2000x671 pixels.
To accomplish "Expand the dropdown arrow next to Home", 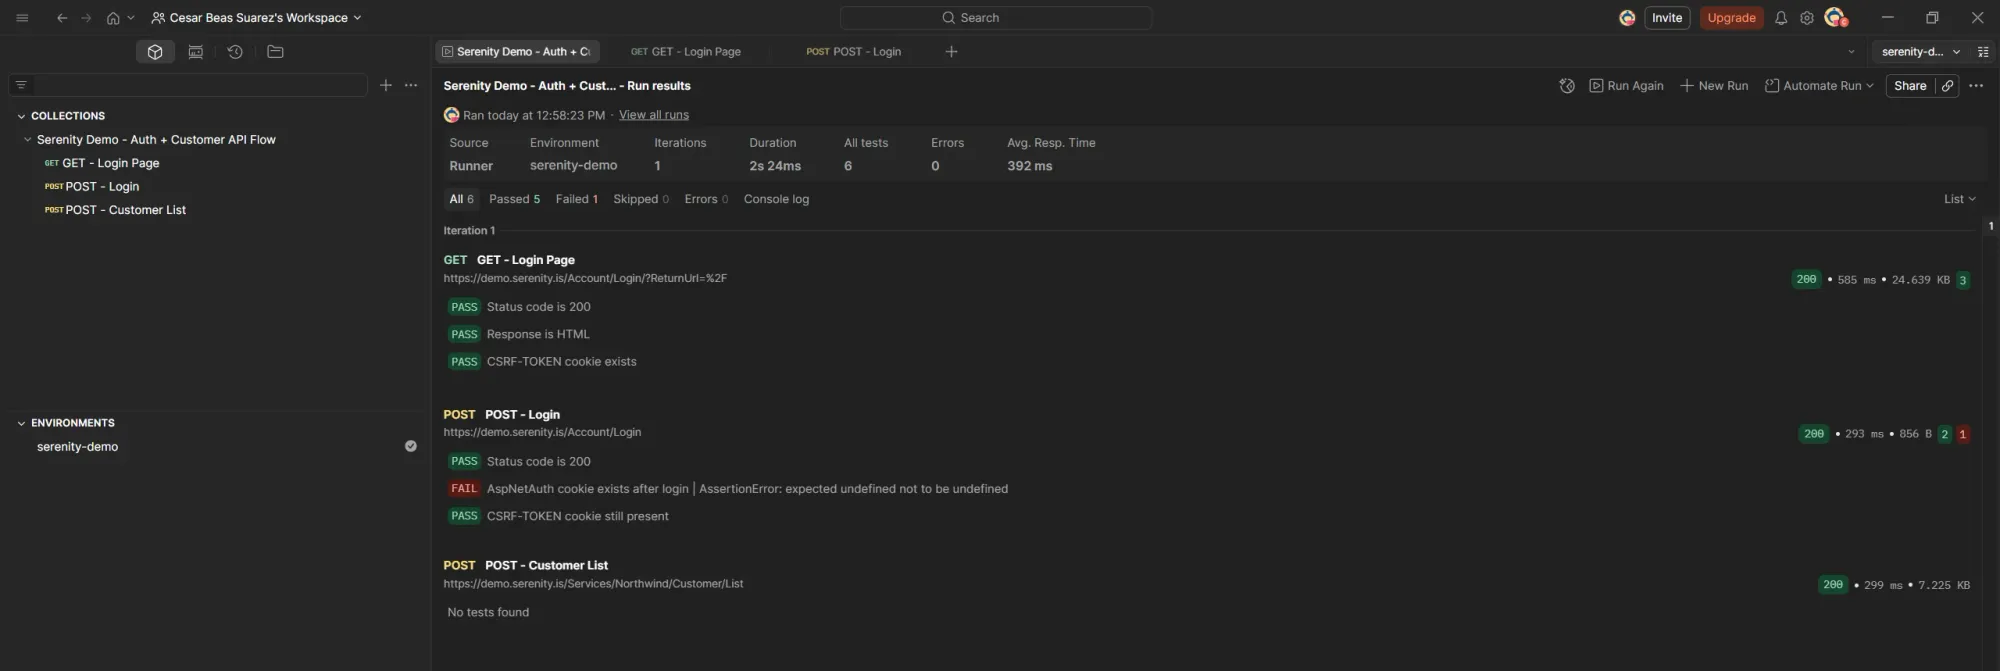I will coord(130,18).
